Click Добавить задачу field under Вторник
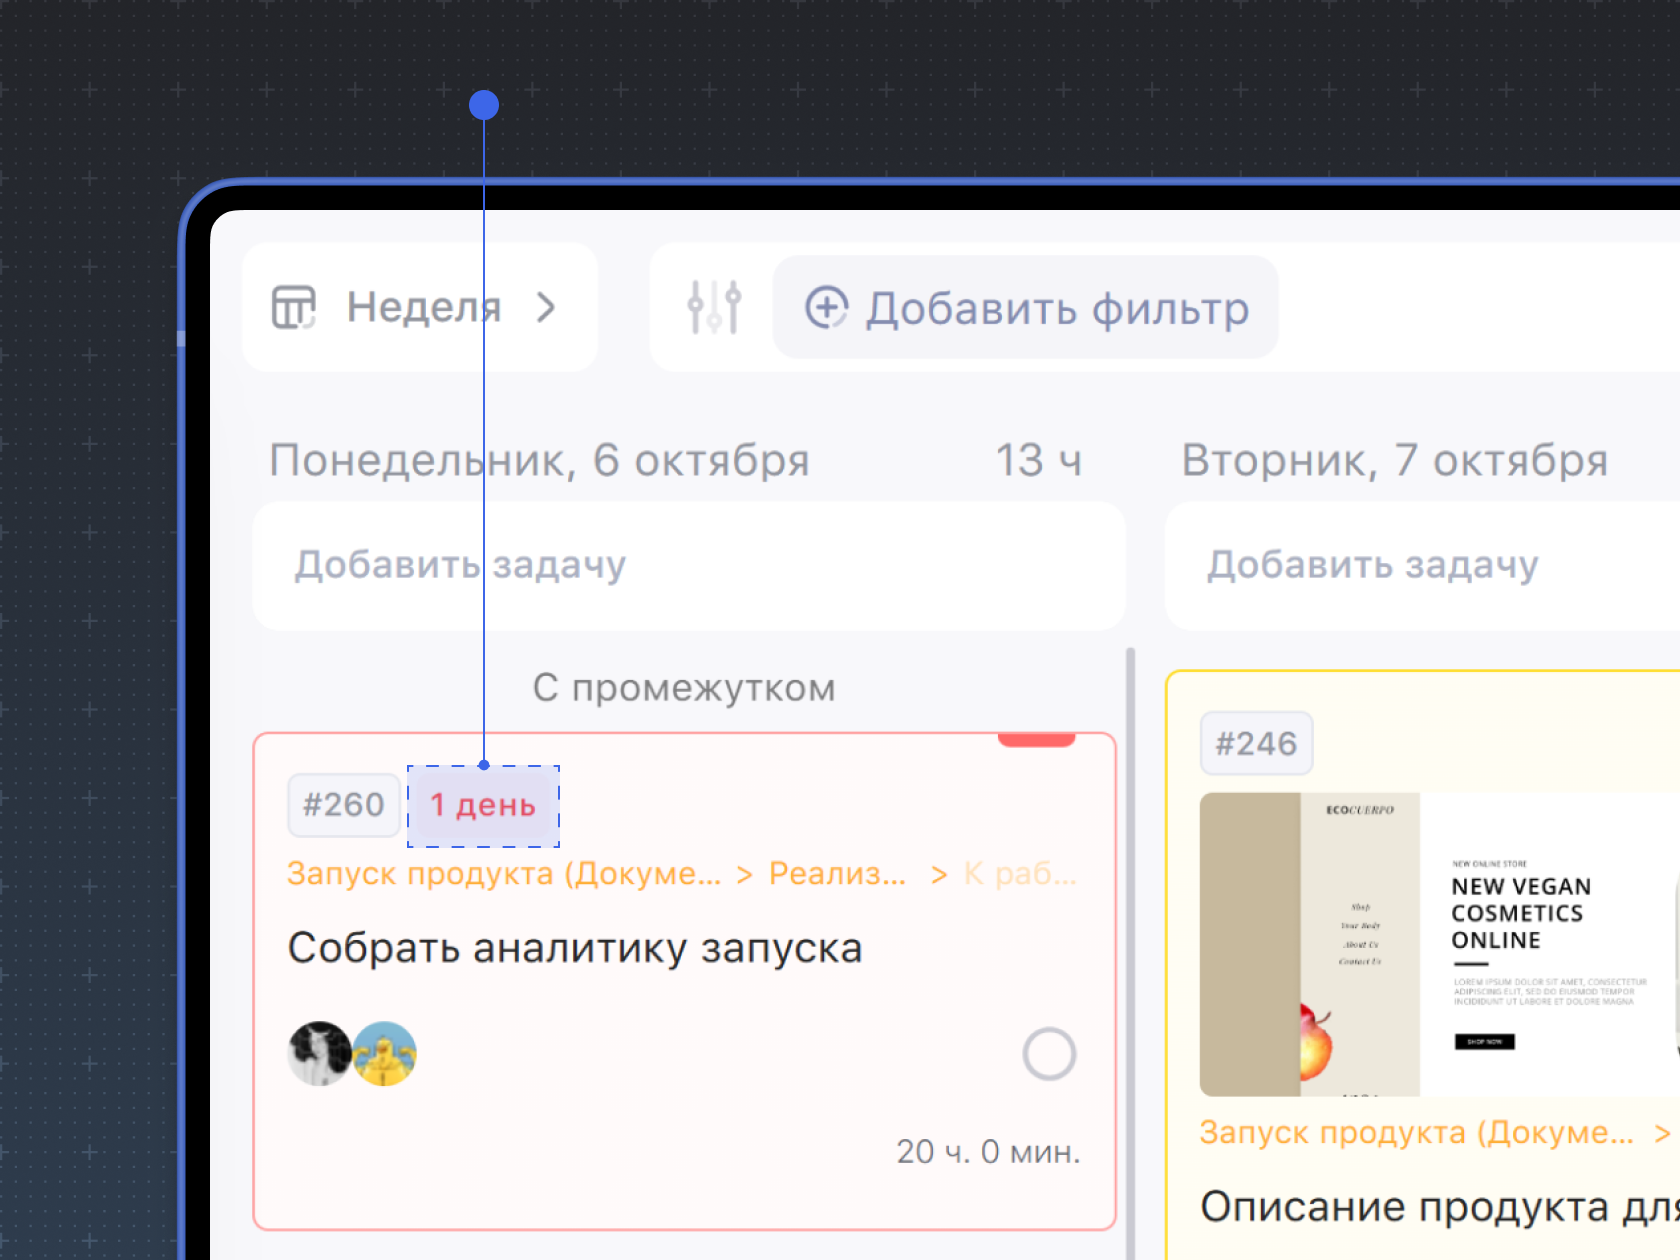 [x=1420, y=565]
